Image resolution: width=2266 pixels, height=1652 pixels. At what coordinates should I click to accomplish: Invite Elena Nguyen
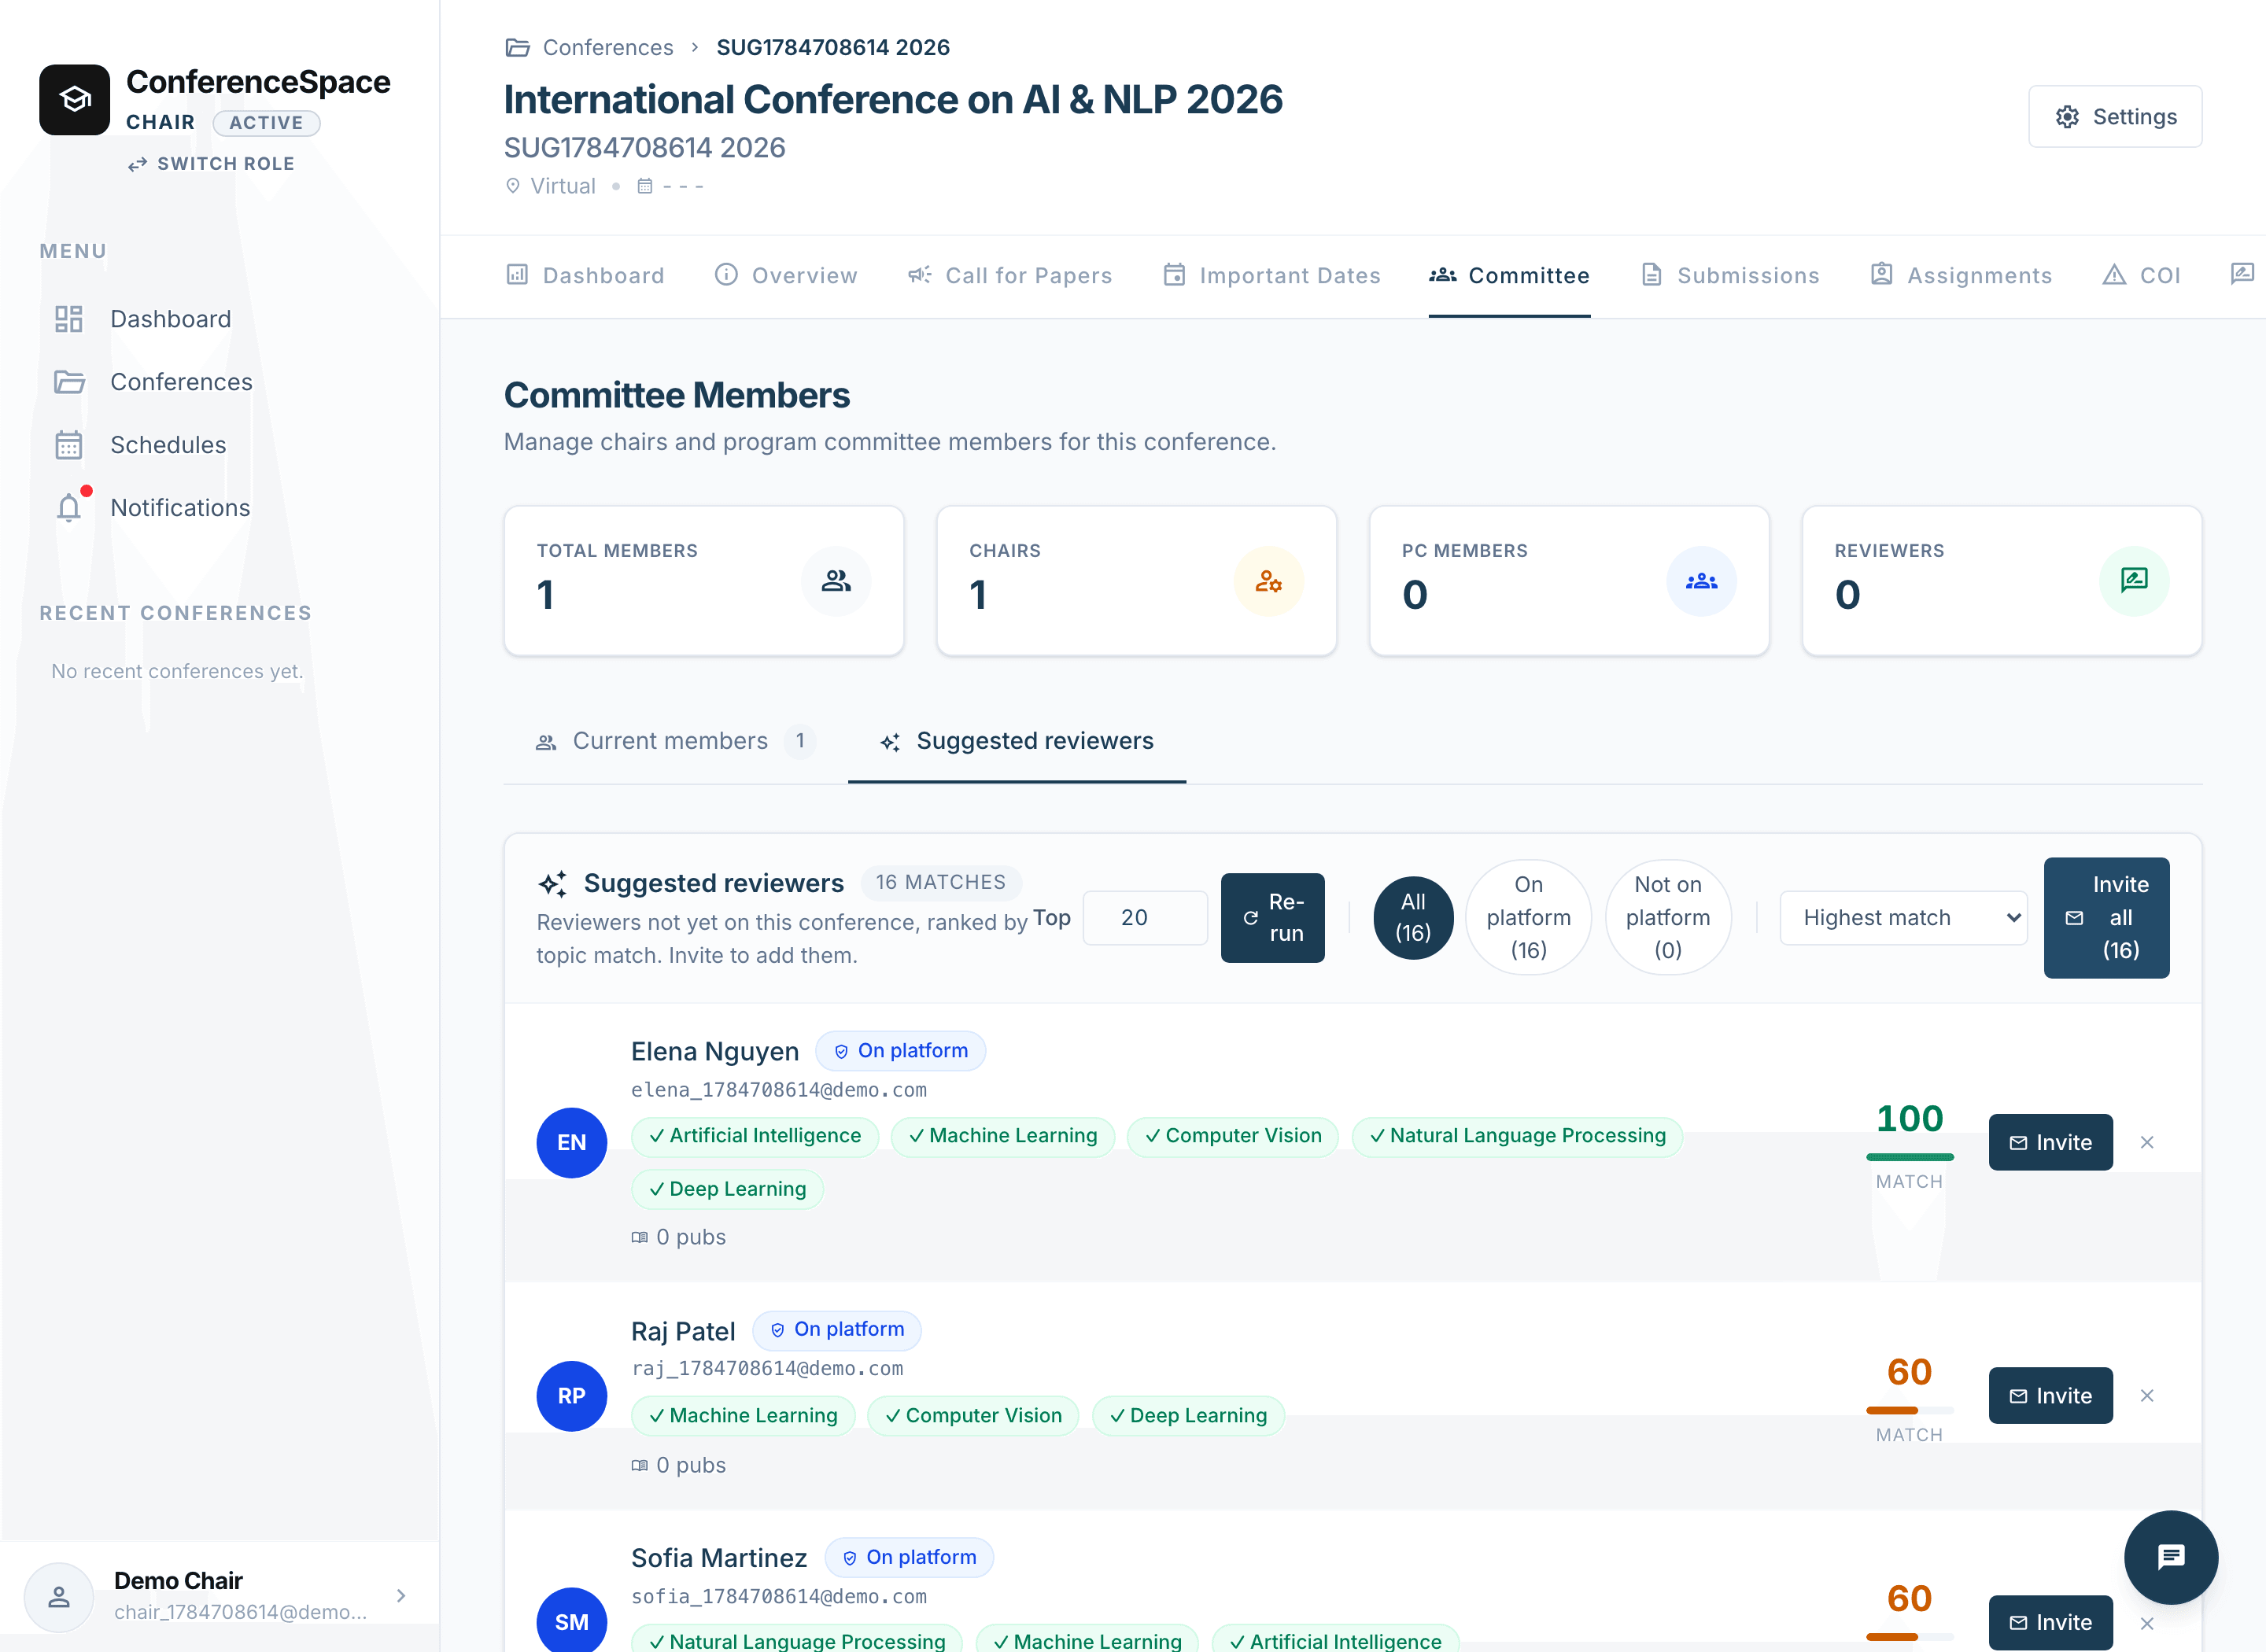click(2050, 1142)
